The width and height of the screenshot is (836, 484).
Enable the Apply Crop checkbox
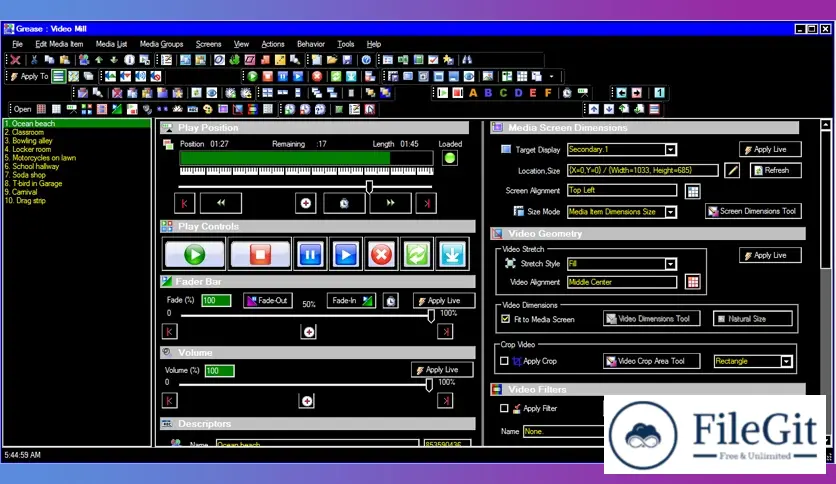click(x=504, y=361)
